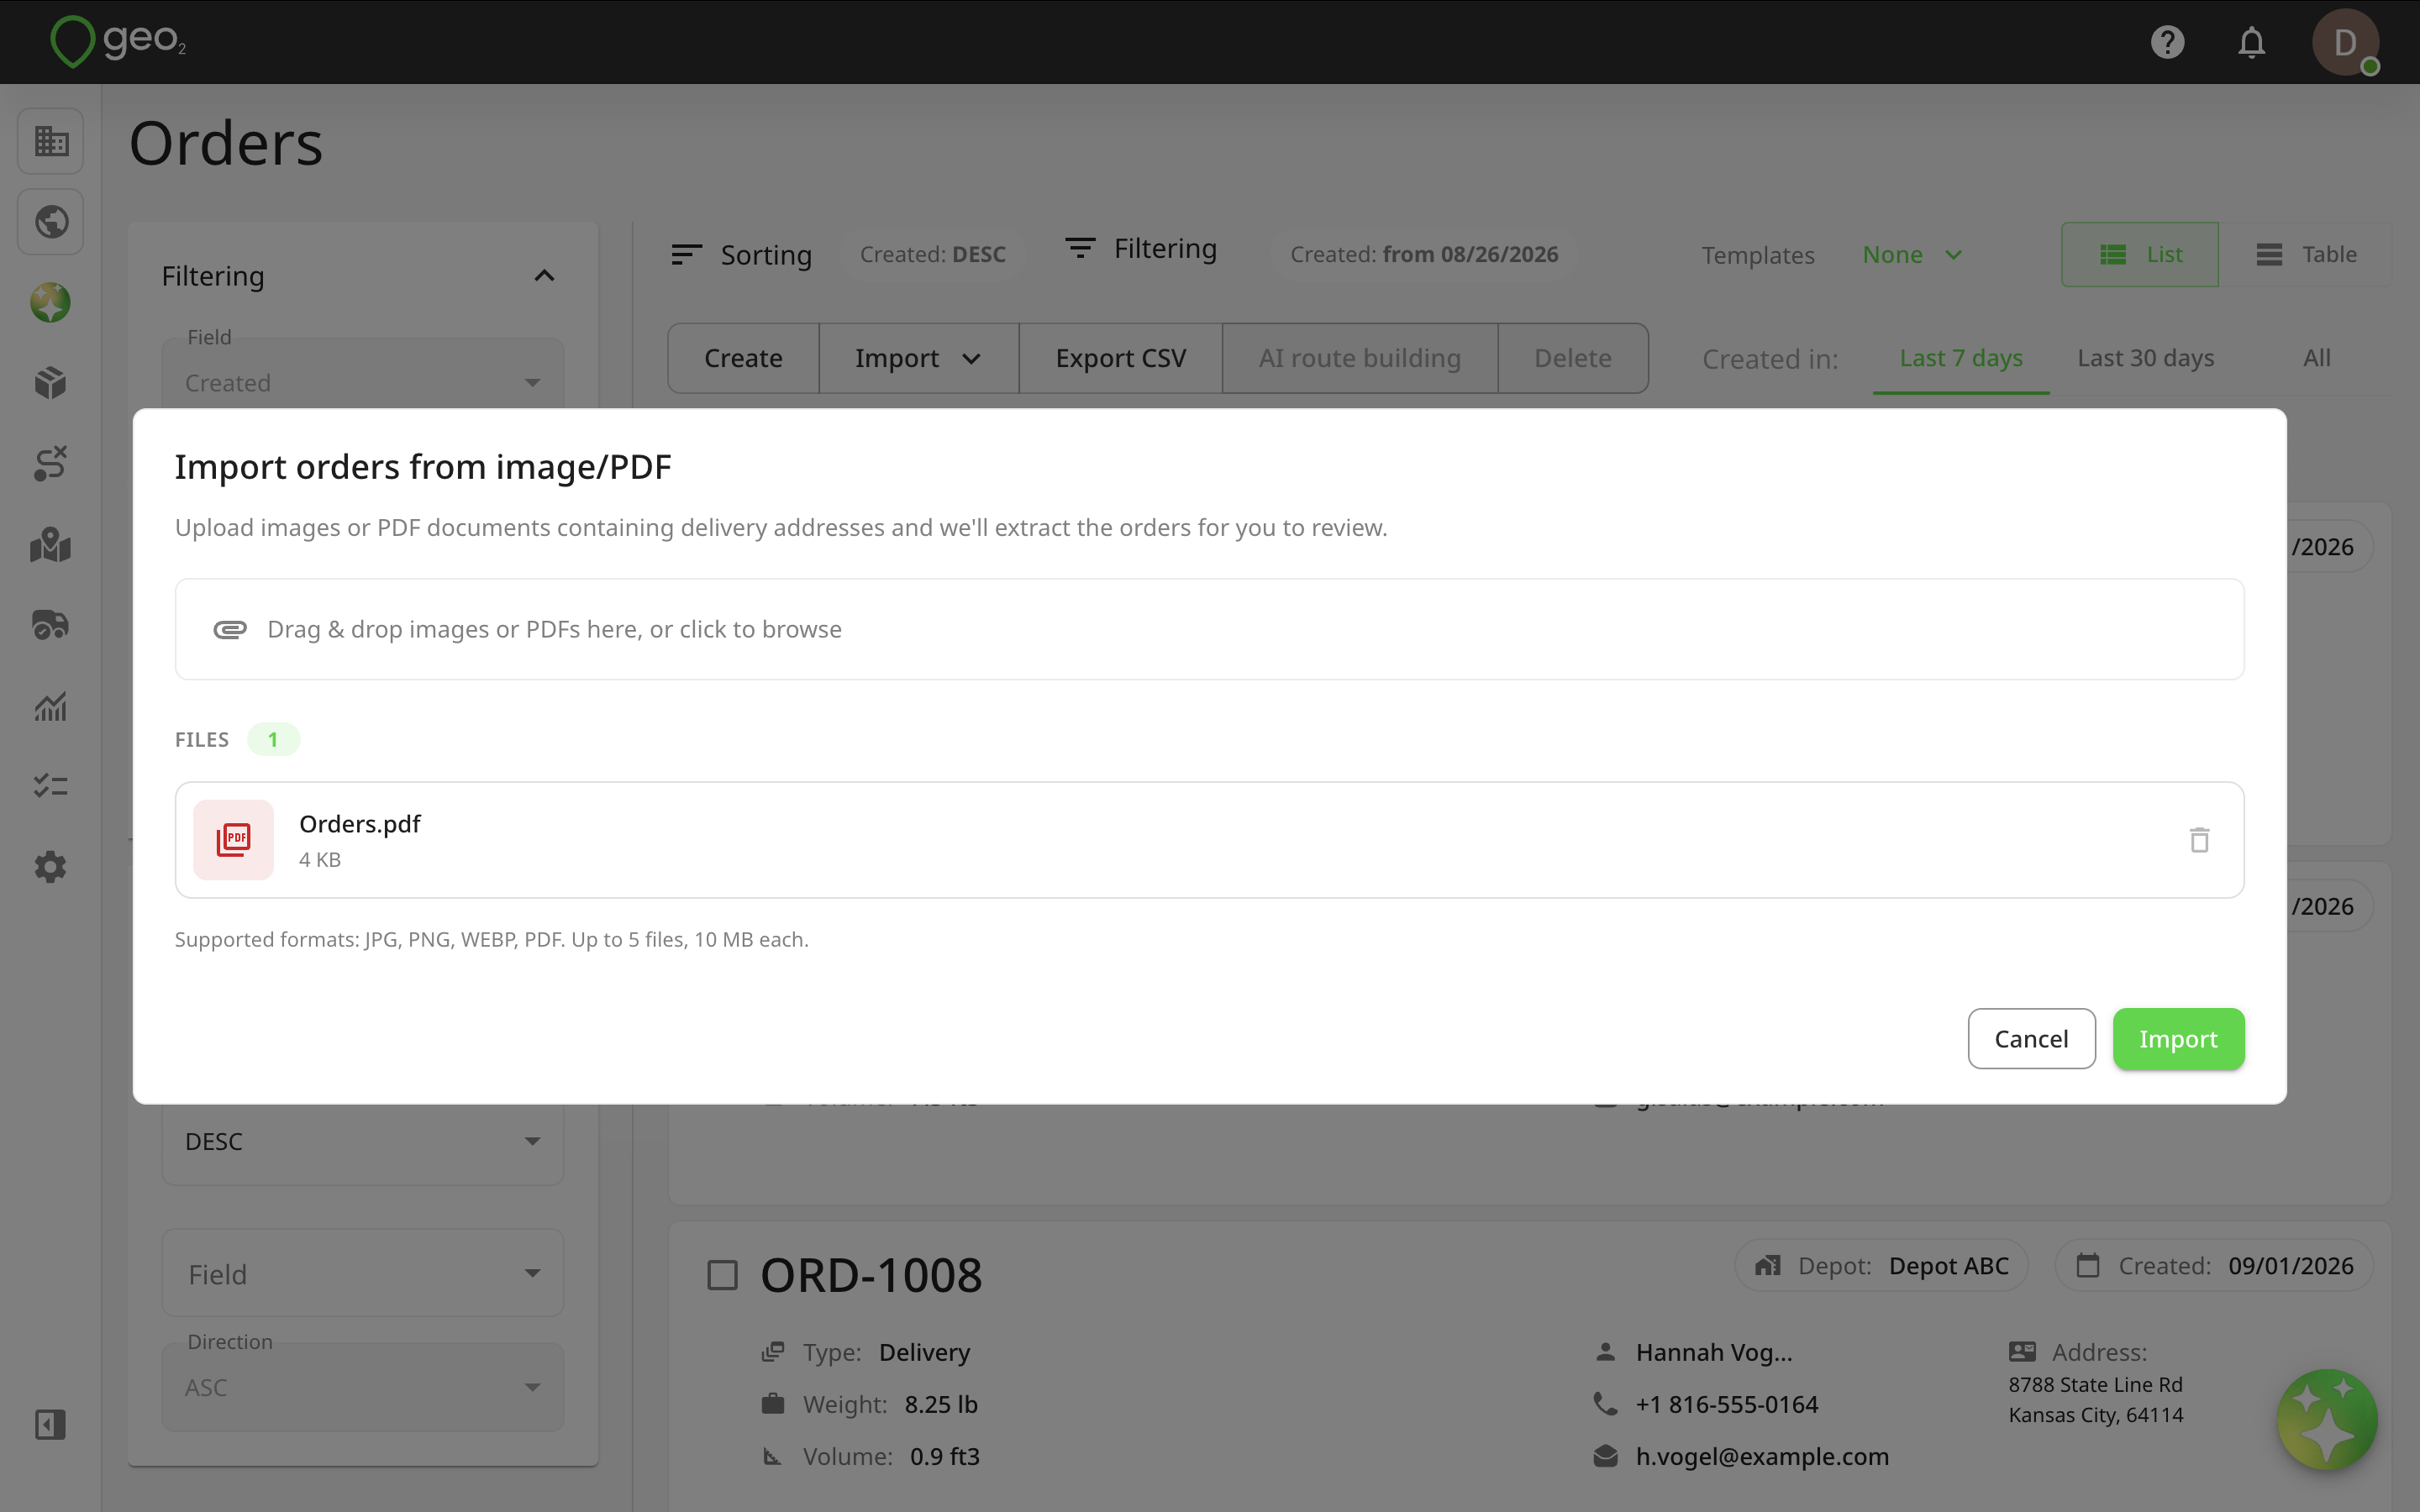Viewport: 2420px width, 1512px height.
Task: Open the checklist sidebar icon
Action: coord(50,786)
